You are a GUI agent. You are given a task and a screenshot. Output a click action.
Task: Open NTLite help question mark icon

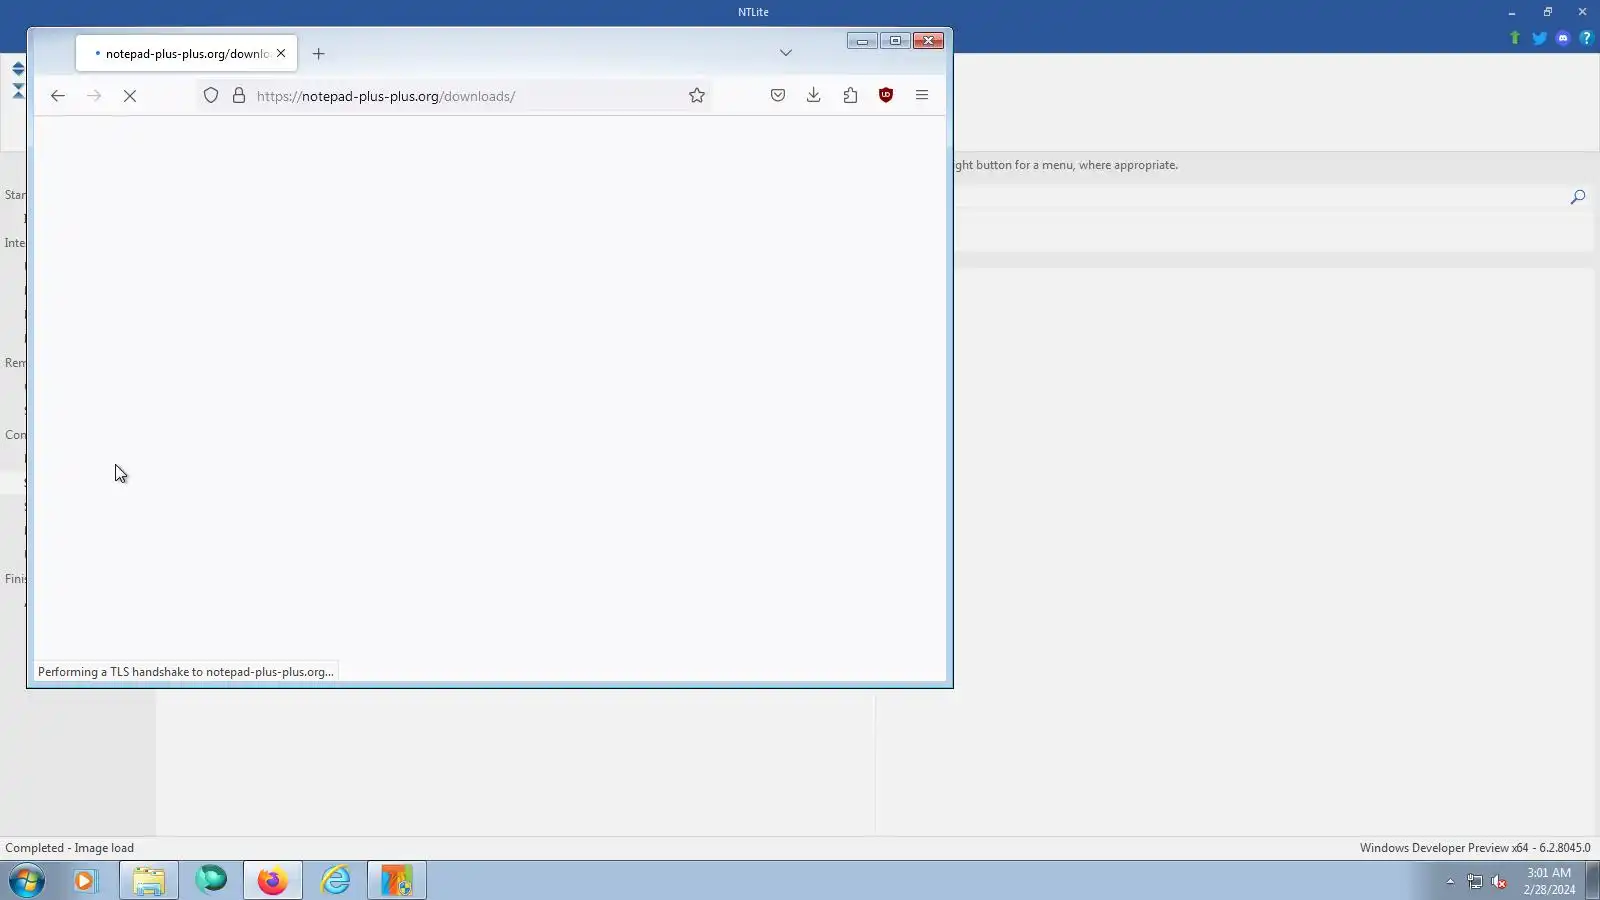pos(1586,38)
